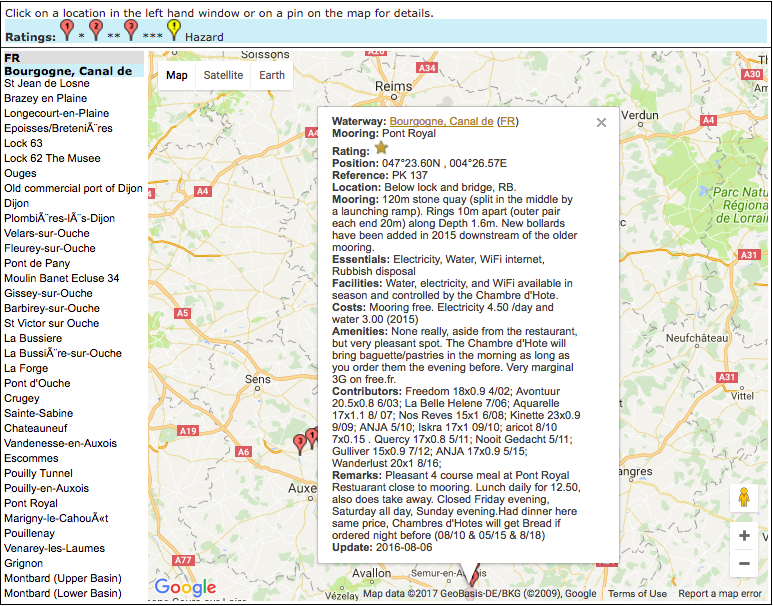Switch to Earth map view
The height and width of the screenshot is (606, 773).
point(272,75)
